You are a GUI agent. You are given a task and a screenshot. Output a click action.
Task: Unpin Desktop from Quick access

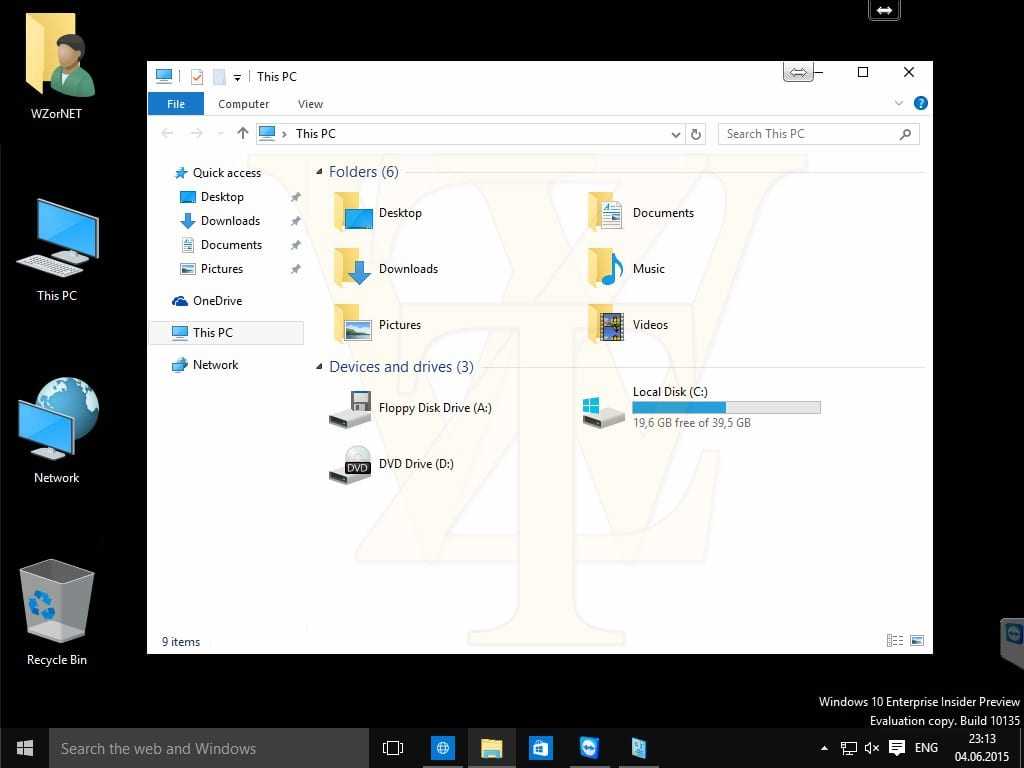point(295,197)
